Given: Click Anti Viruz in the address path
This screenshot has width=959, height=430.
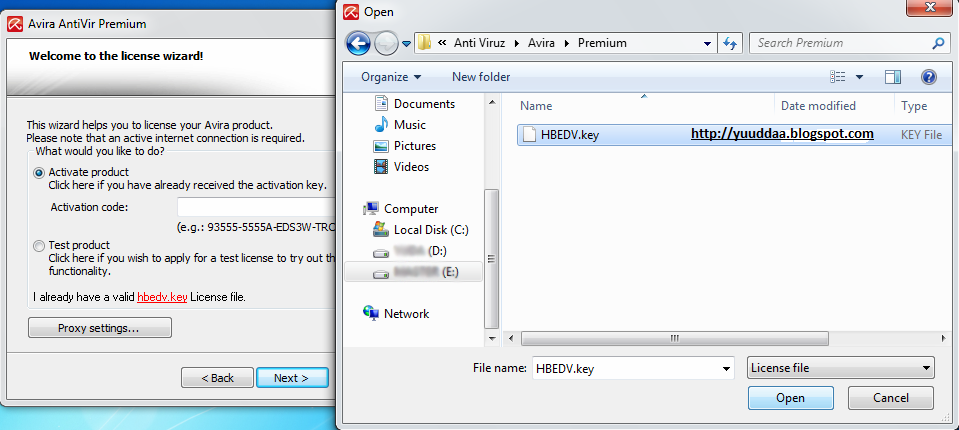Looking at the screenshot, I should tap(480, 43).
